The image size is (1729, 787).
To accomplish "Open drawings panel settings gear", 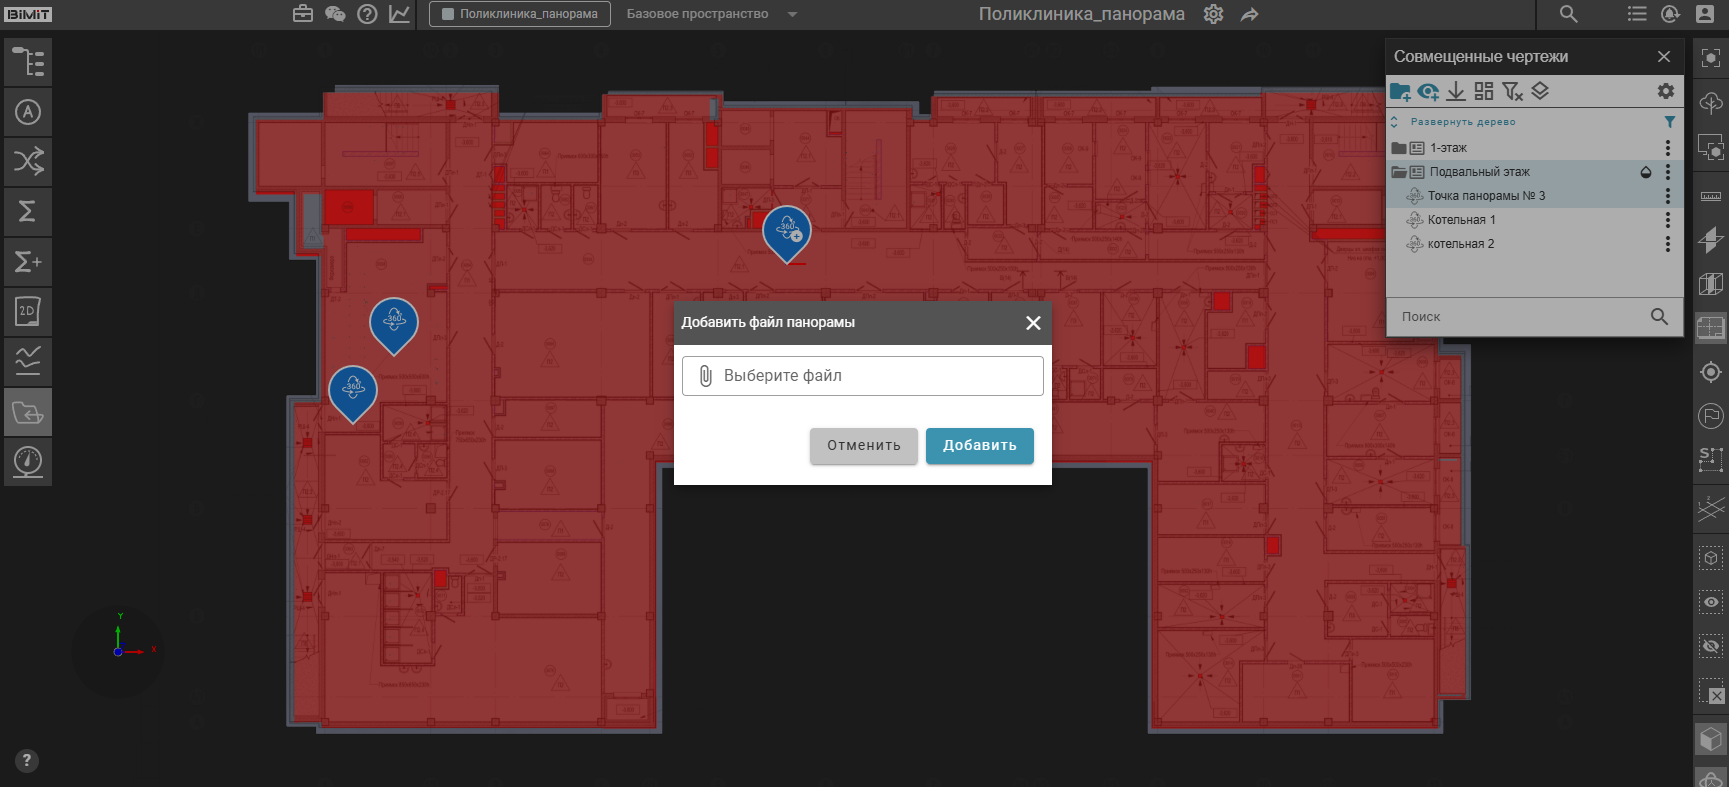I will [1665, 91].
